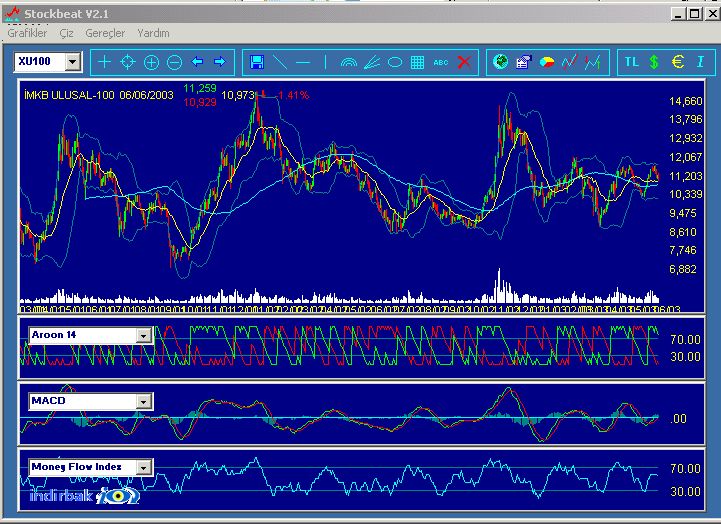Toggle the grid icon in toolbar
The height and width of the screenshot is (524, 721).
point(418,62)
